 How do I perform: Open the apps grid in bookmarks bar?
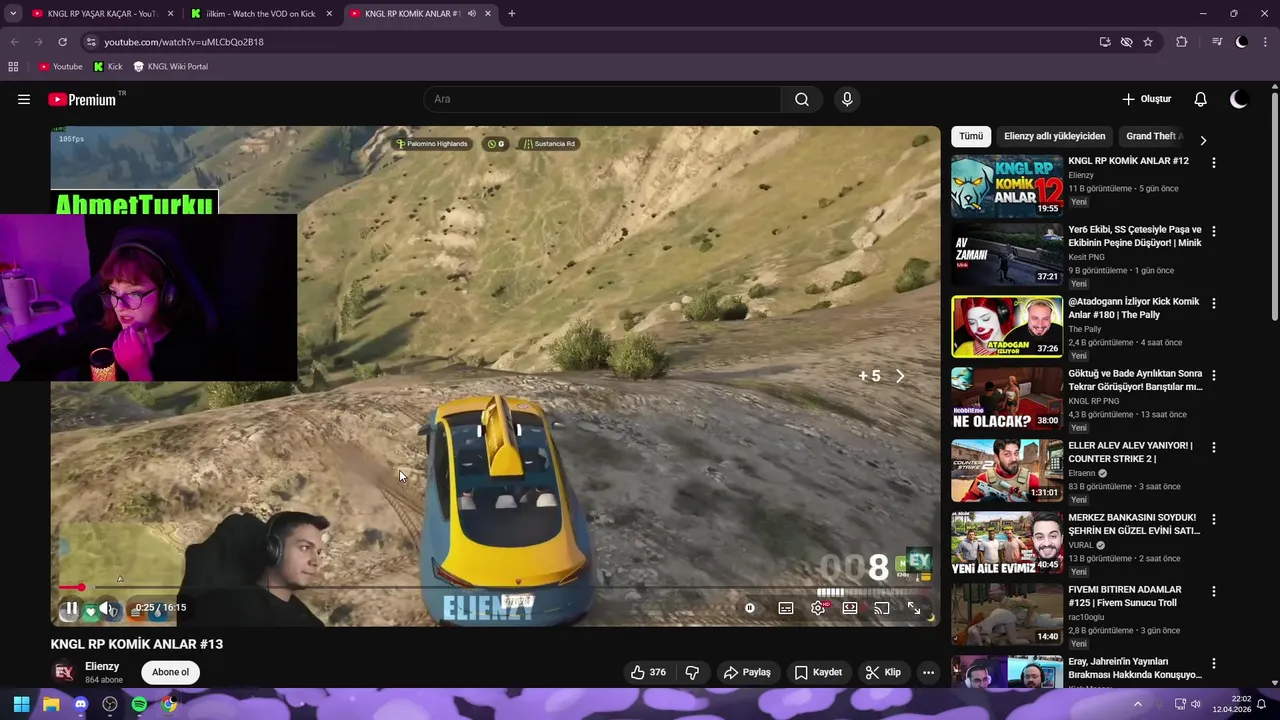(13, 67)
